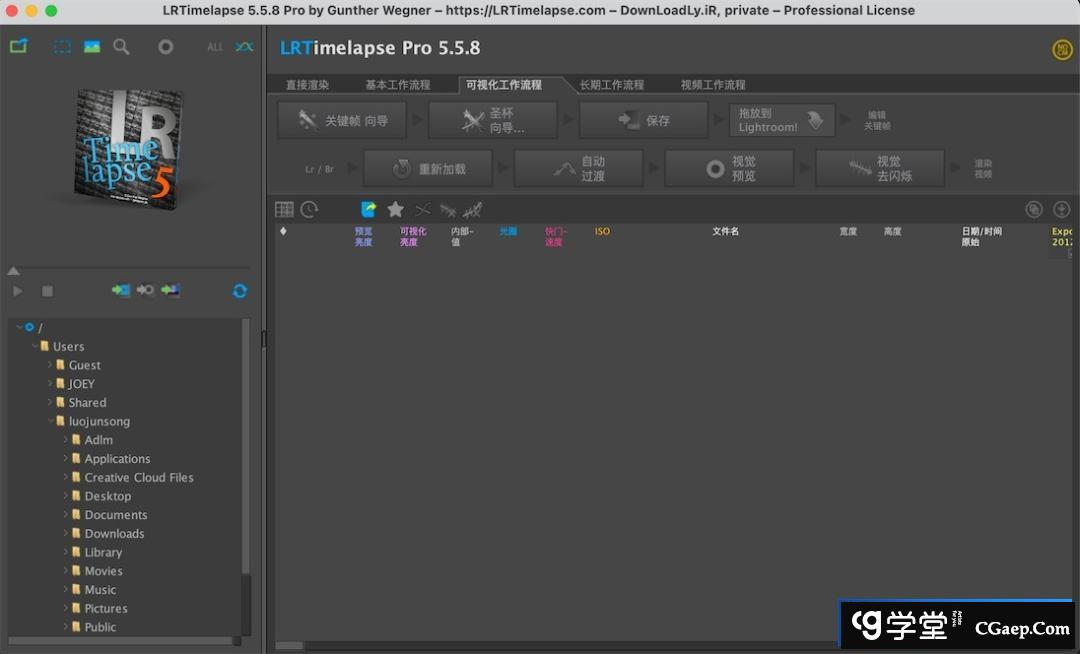The width and height of the screenshot is (1080, 654).
Task: Toggle the gray circle icon in the preview toolbar
Action: pos(166,47)
